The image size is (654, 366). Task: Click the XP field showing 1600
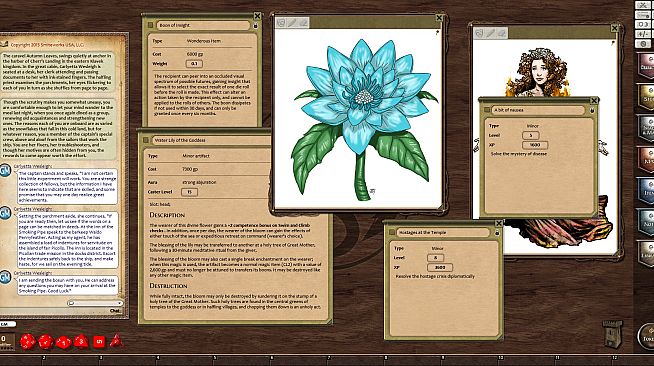(x=535, y=145)
